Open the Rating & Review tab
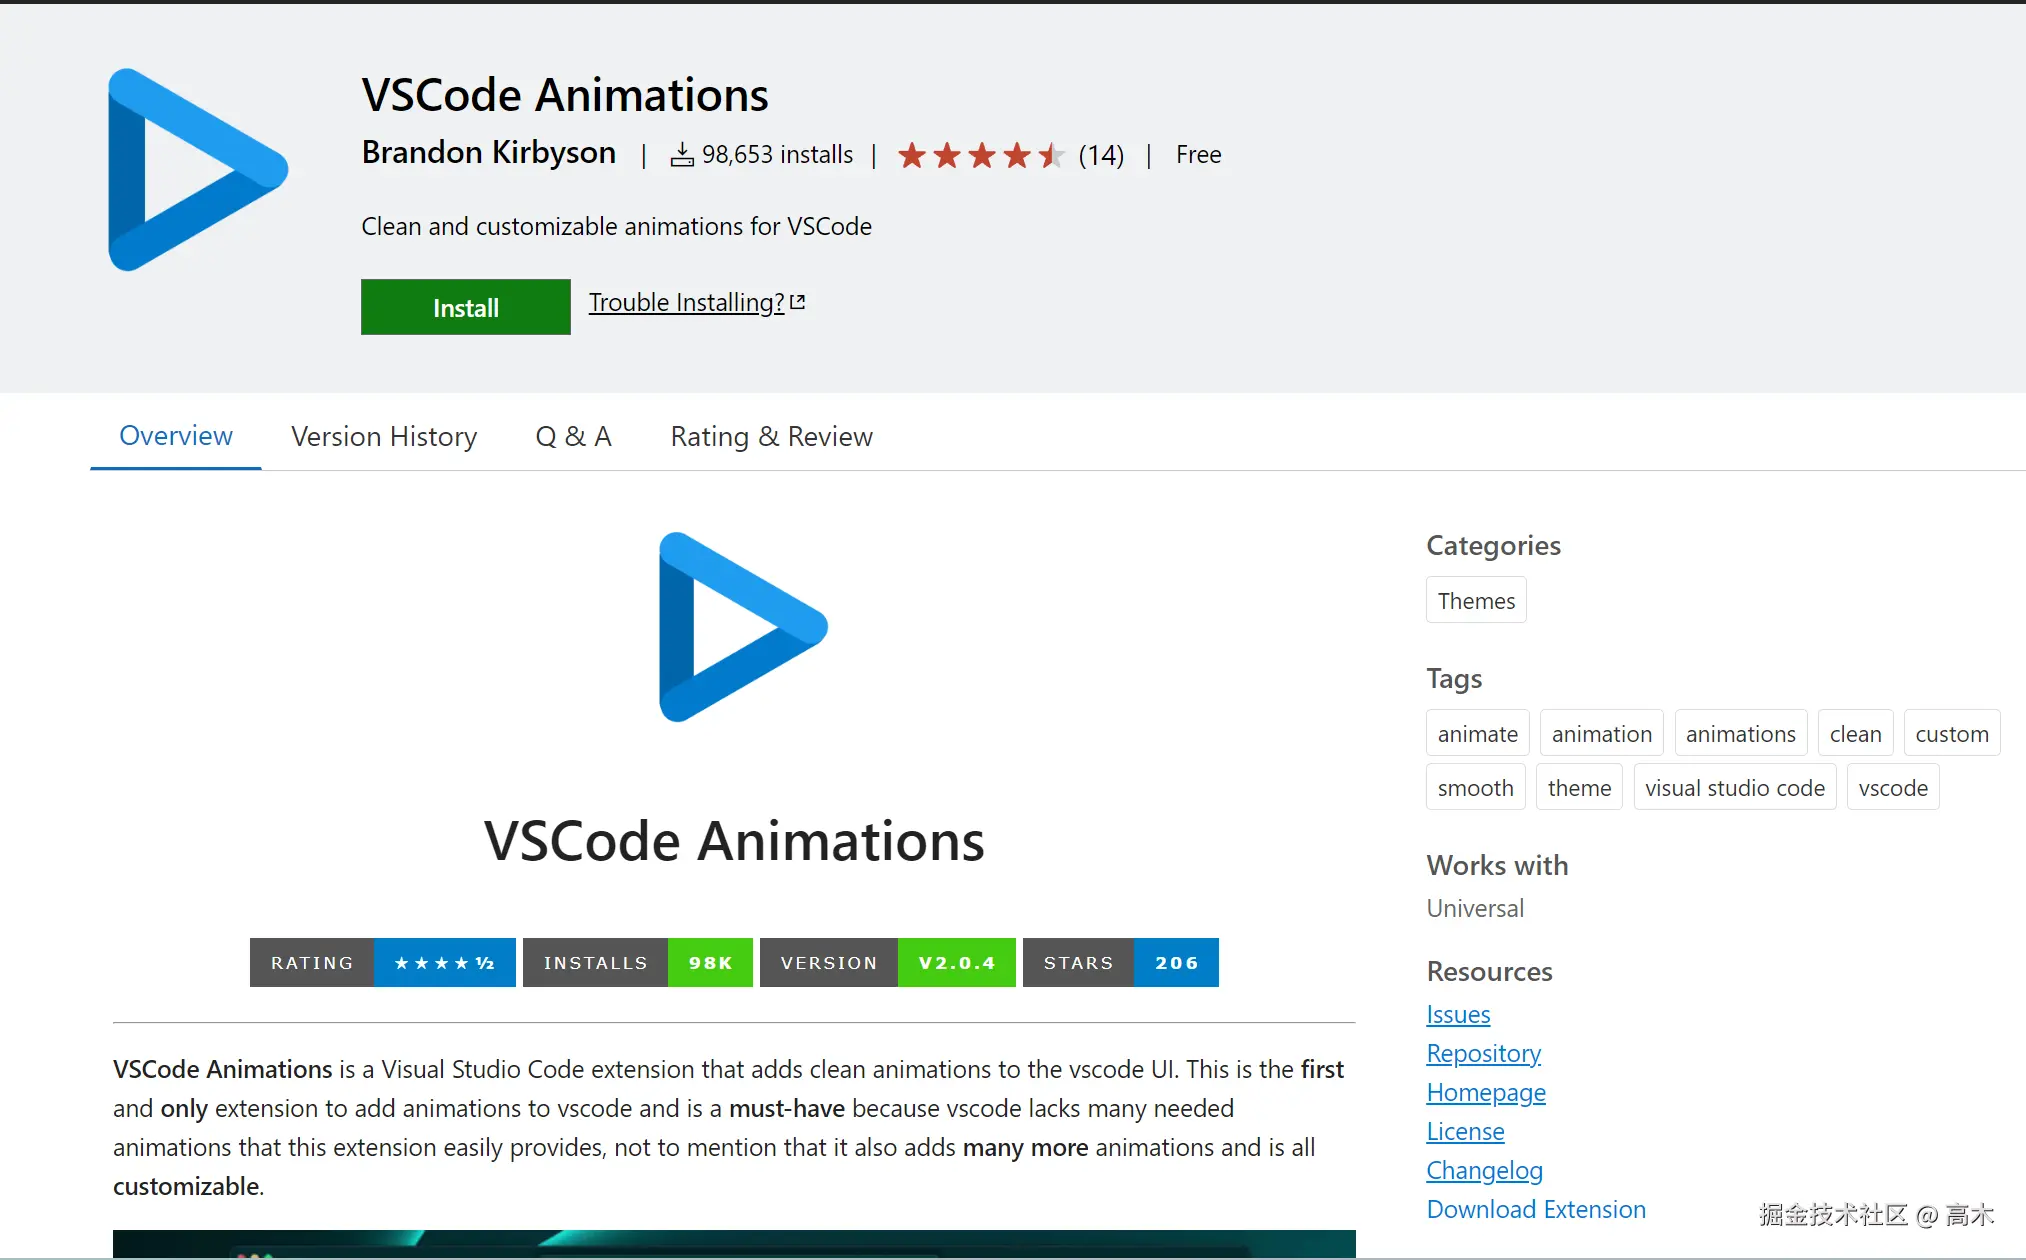This screenshot has height=1260, width=2026. (771, 437)
